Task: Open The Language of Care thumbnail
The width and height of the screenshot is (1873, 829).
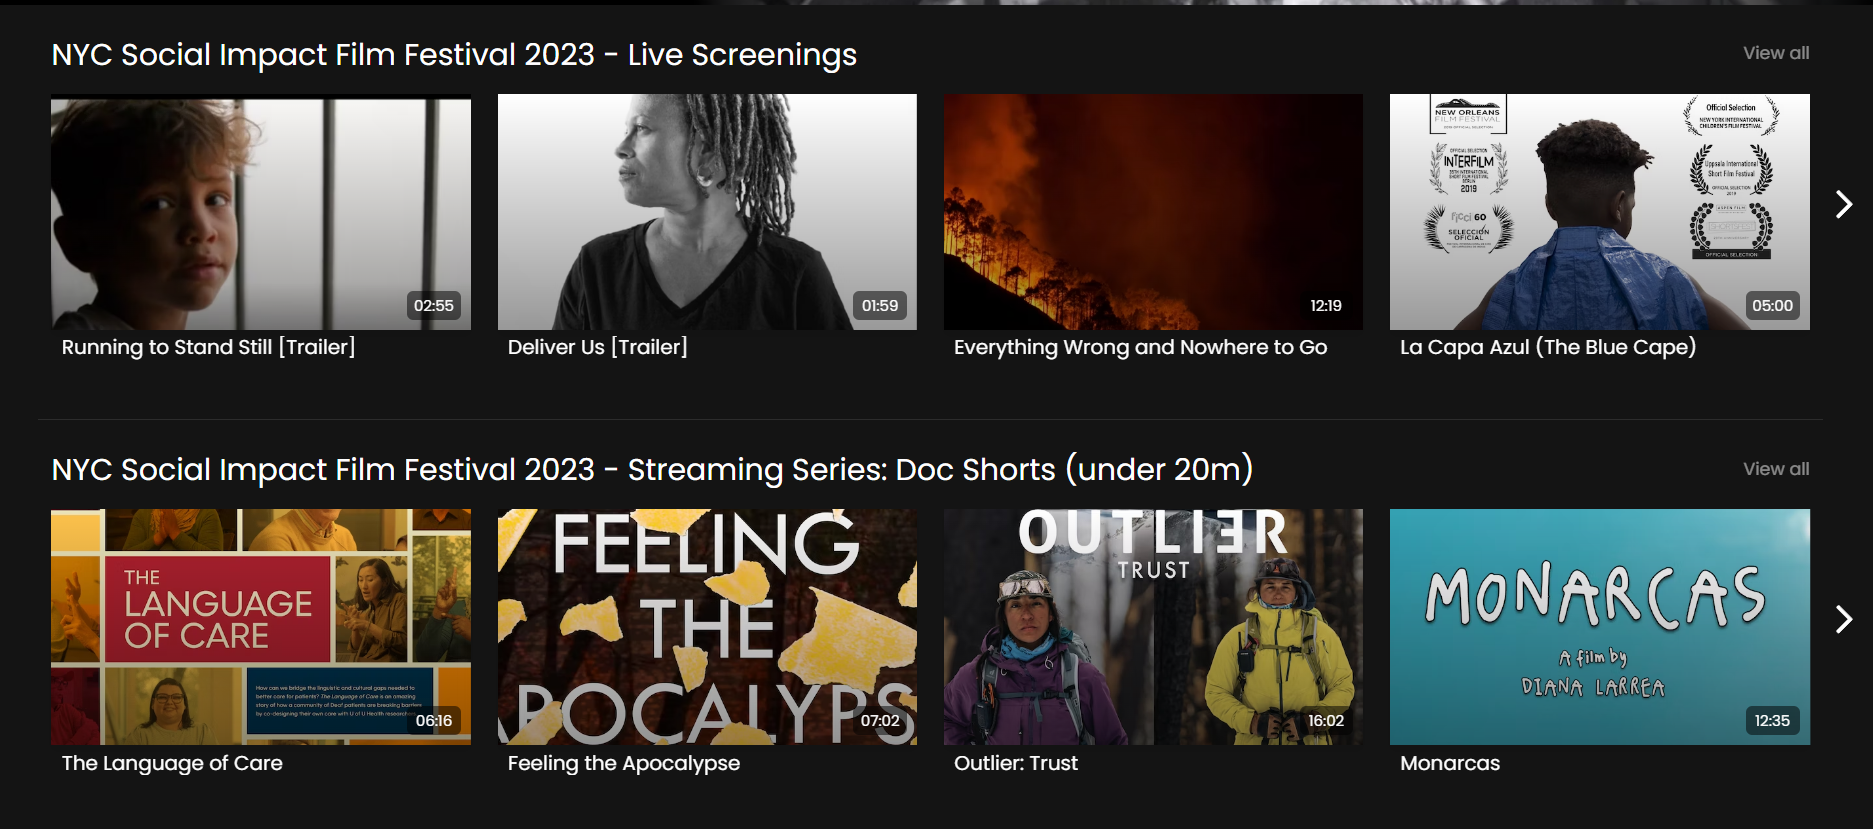Action: (x=261, y=627)
